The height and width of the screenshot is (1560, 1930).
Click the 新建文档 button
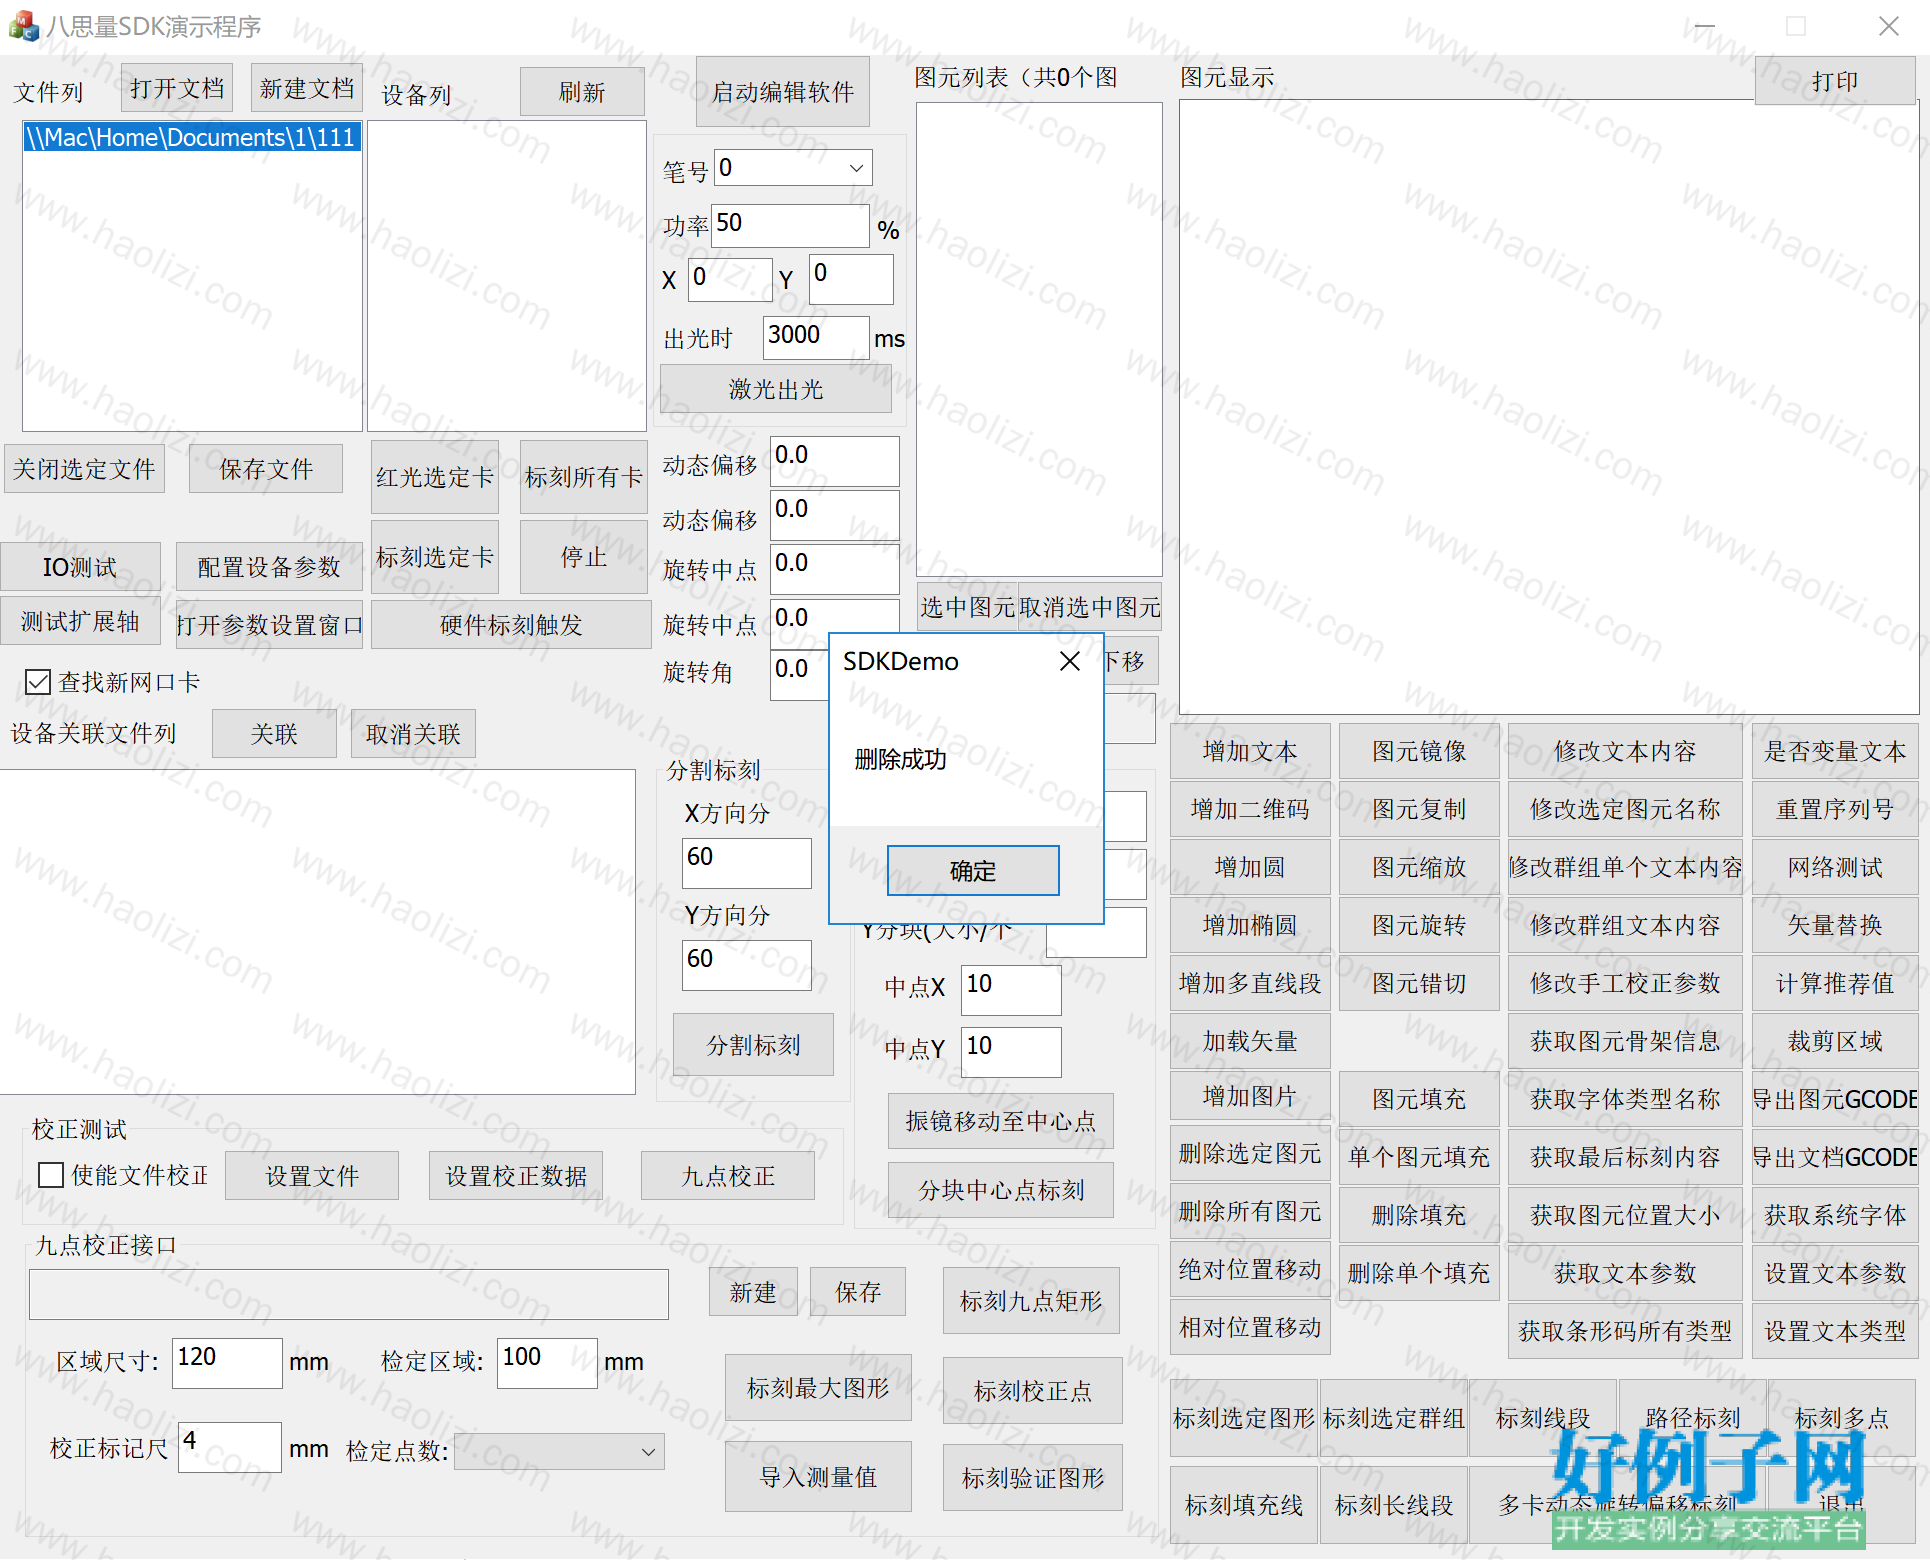[x=306, y=88]
